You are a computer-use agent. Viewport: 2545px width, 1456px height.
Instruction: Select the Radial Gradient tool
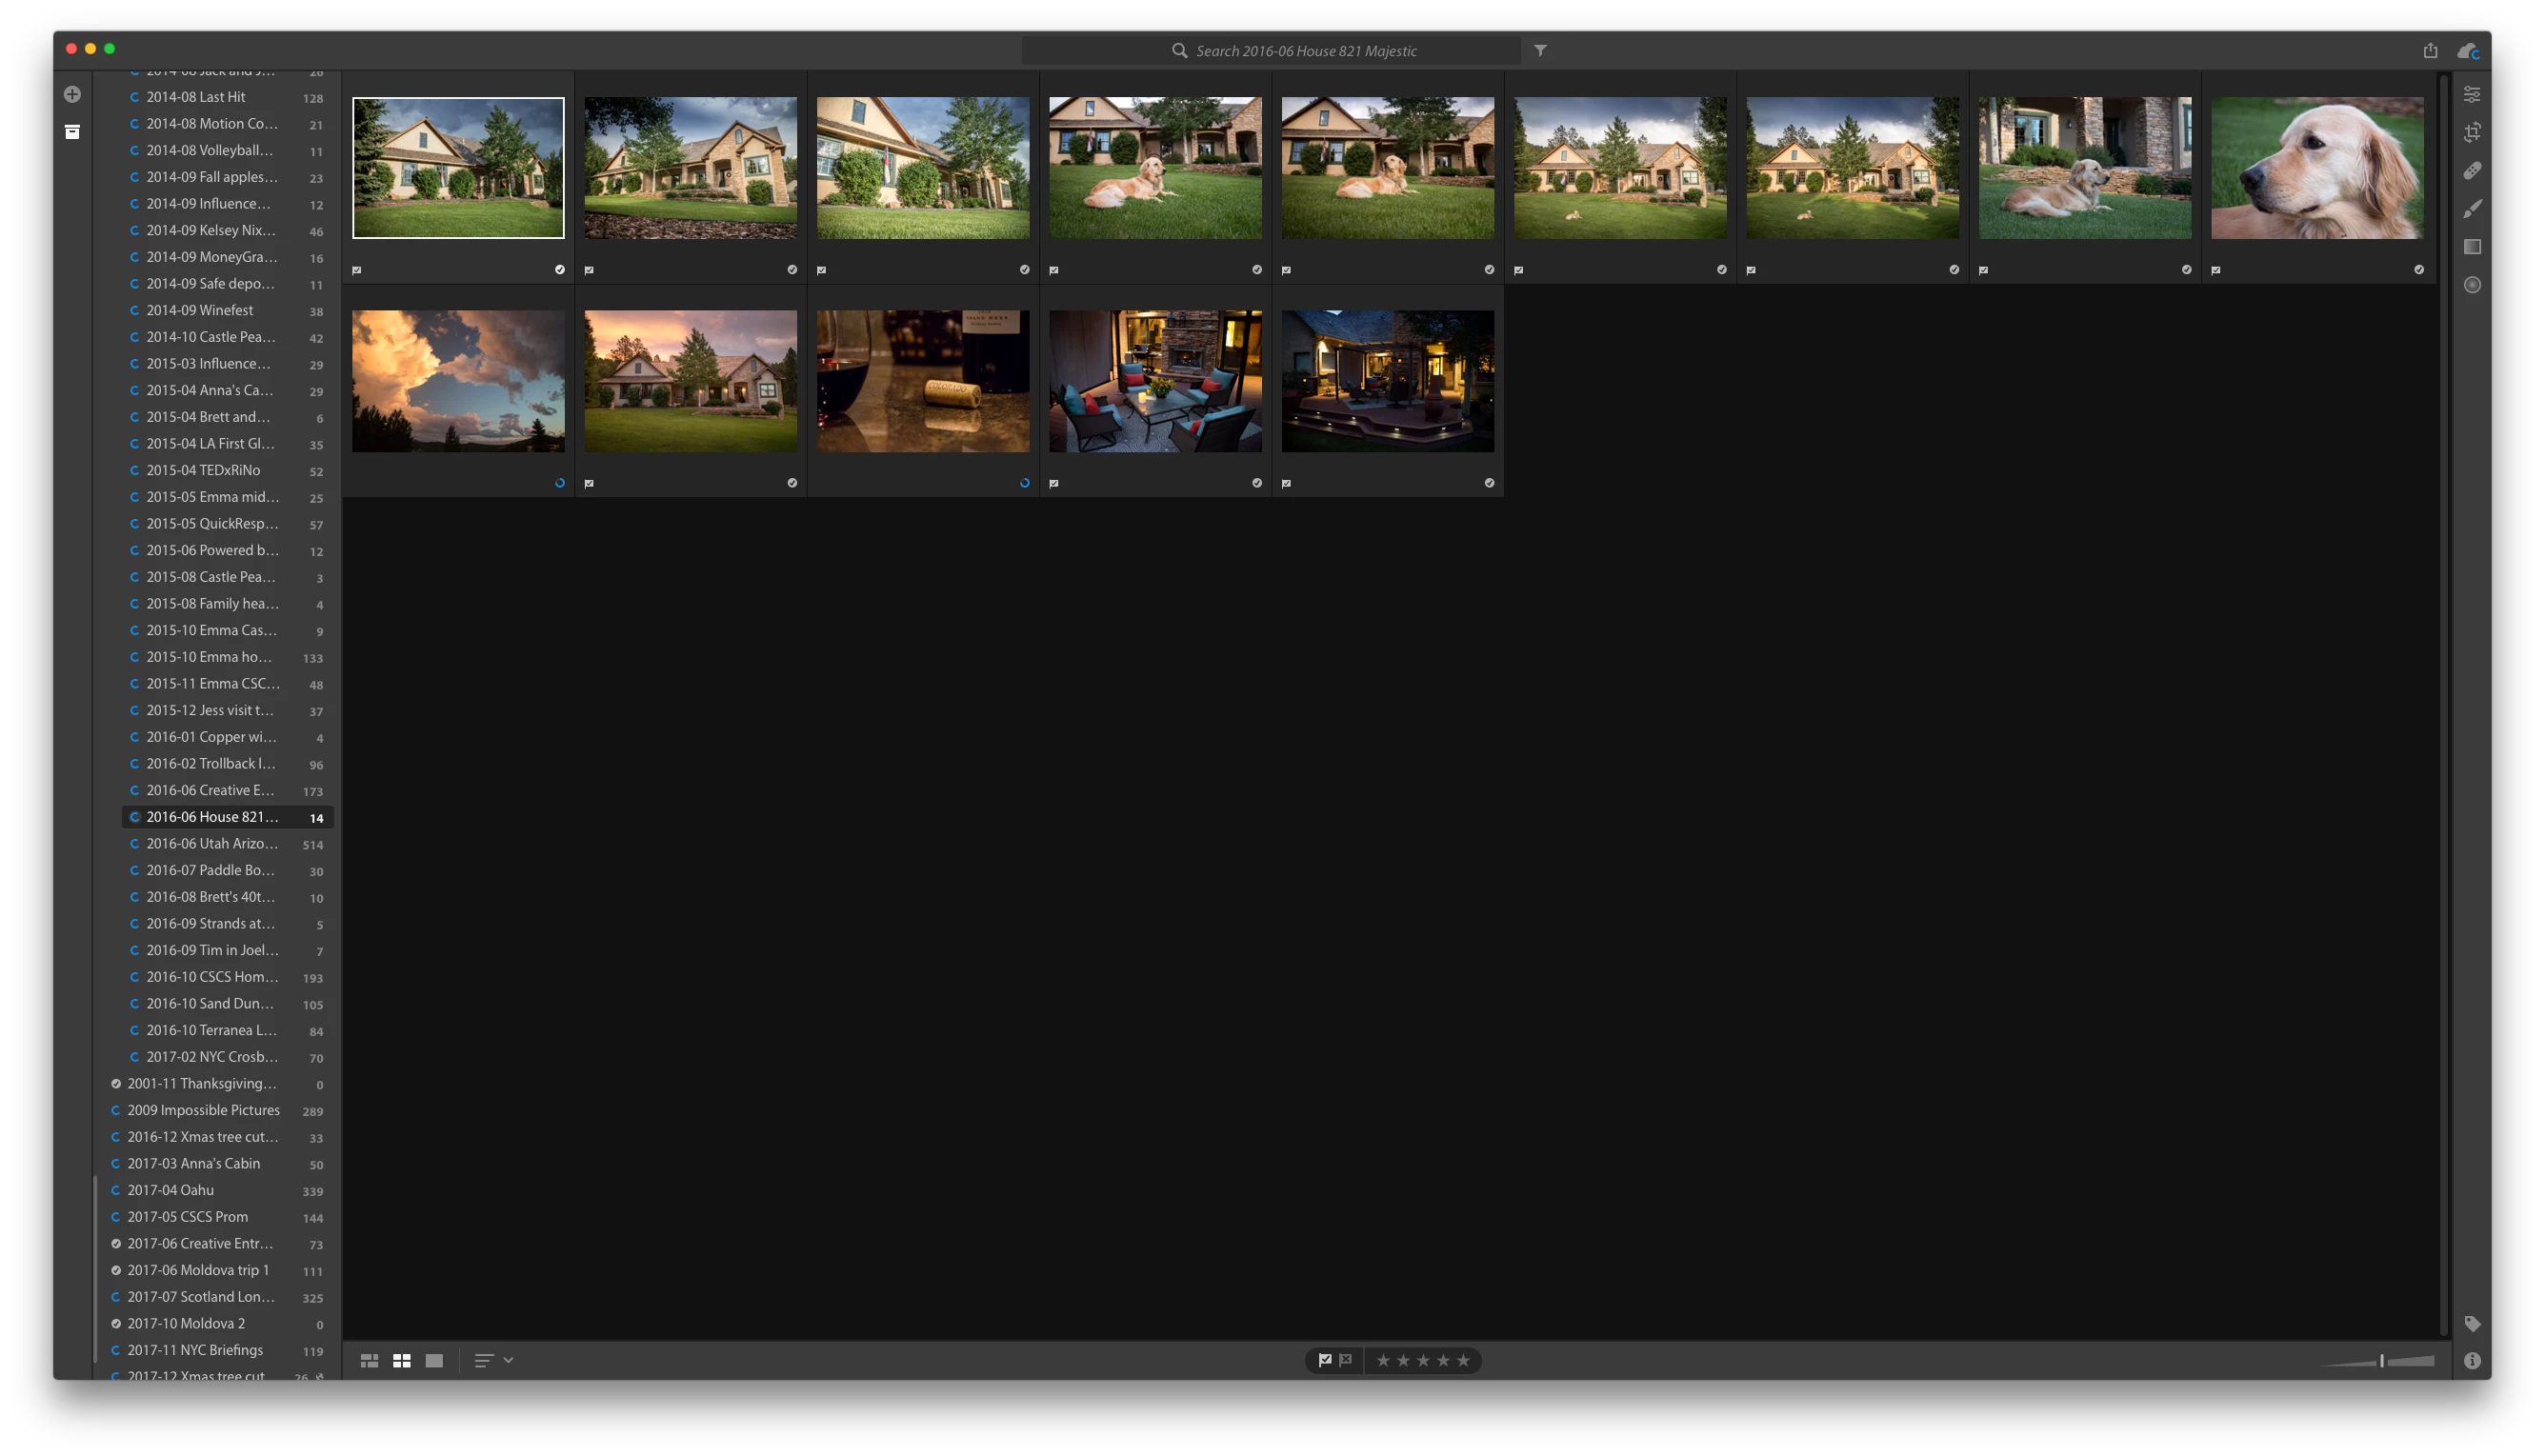click(x=2472, y=285)
